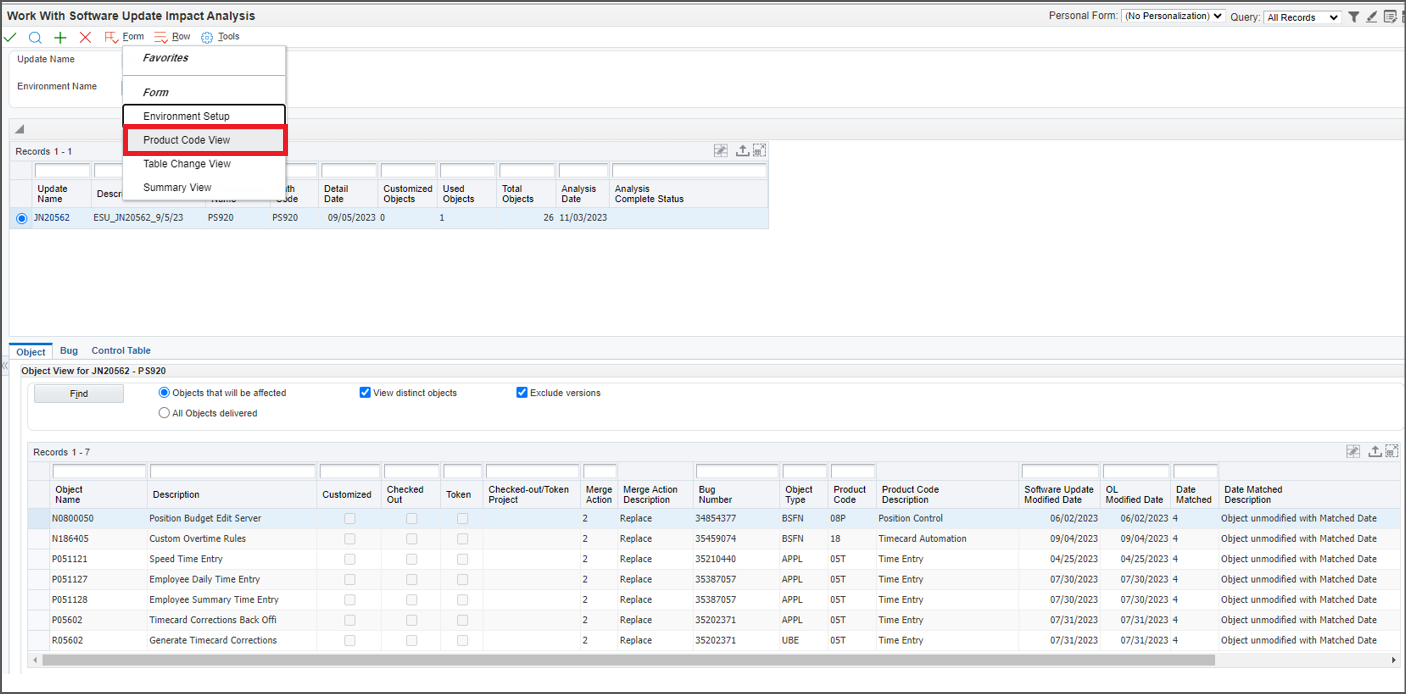Screen dimensions: 1406x694
Task: Select the JN20562 row radio button
Action: [22, 218]
